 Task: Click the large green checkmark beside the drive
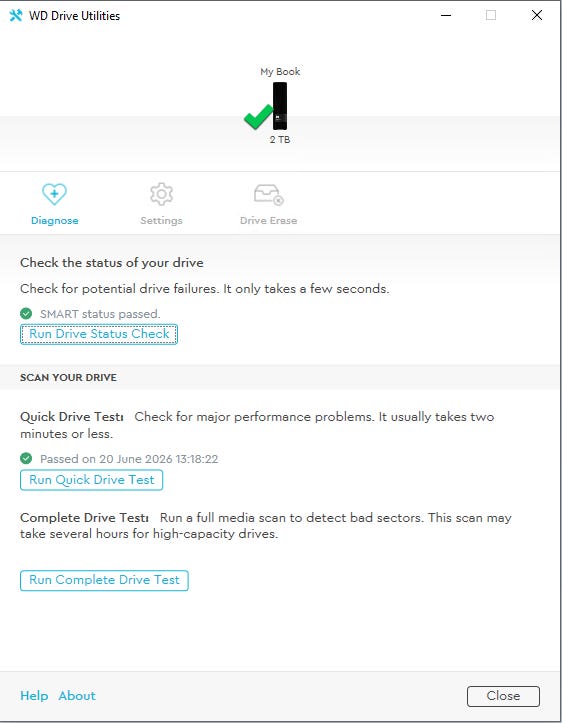(258, 116)
